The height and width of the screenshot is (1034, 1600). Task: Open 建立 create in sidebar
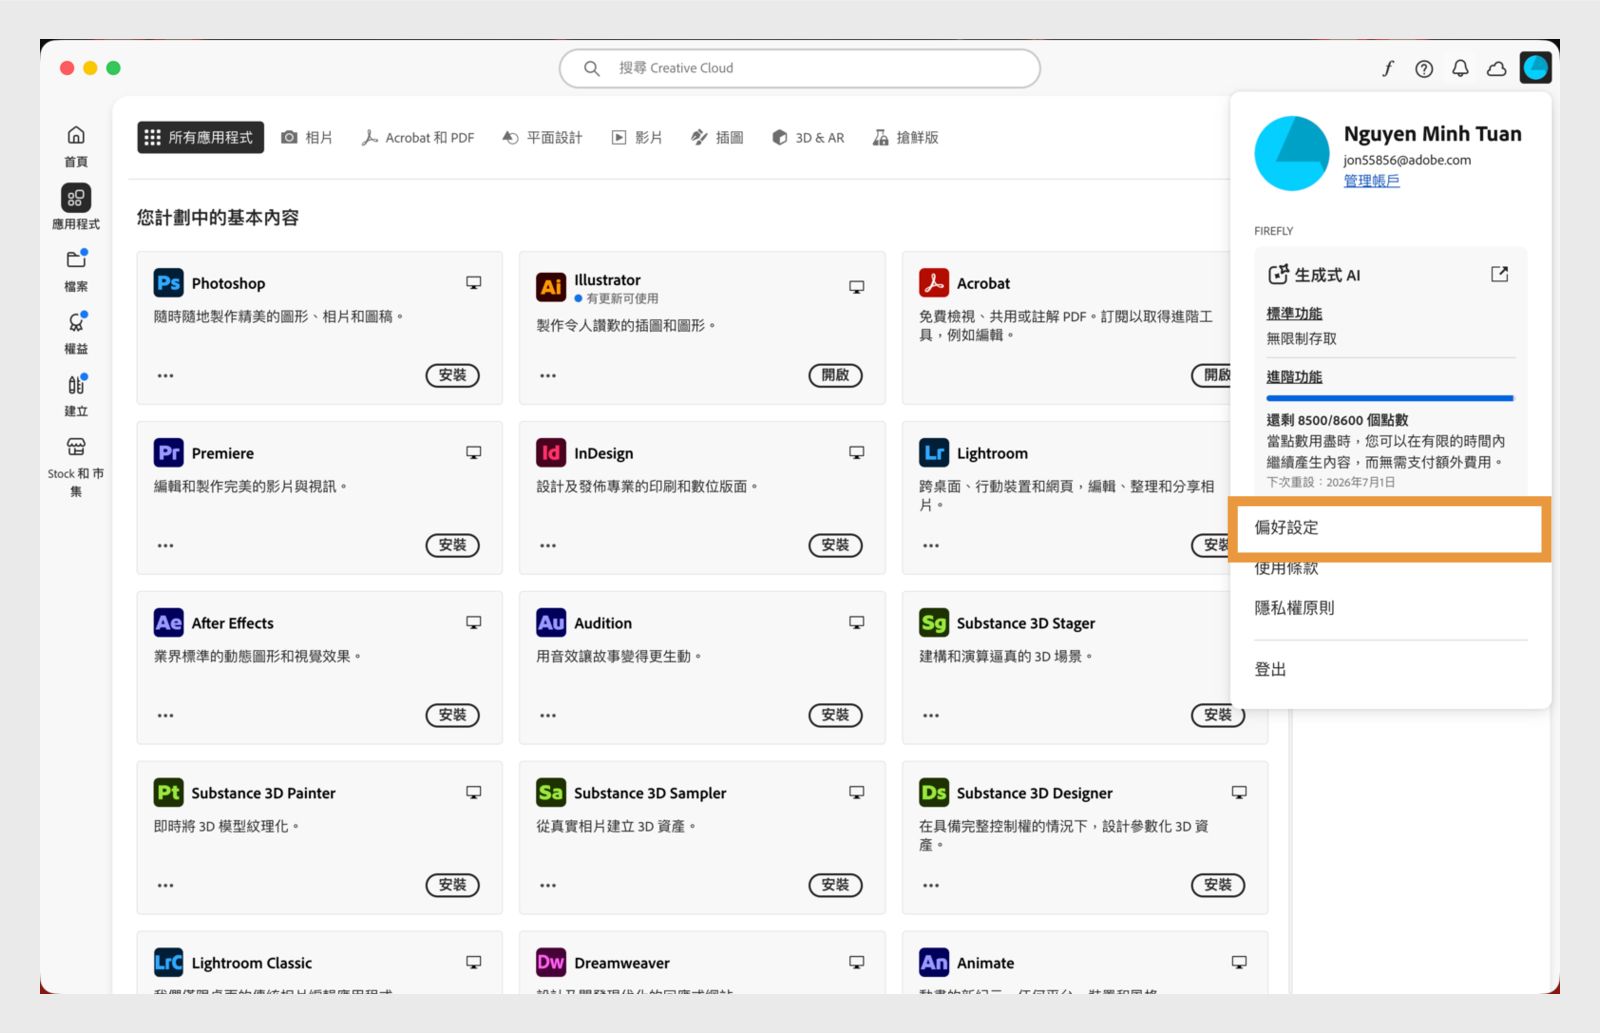click(x=76, y=395)
